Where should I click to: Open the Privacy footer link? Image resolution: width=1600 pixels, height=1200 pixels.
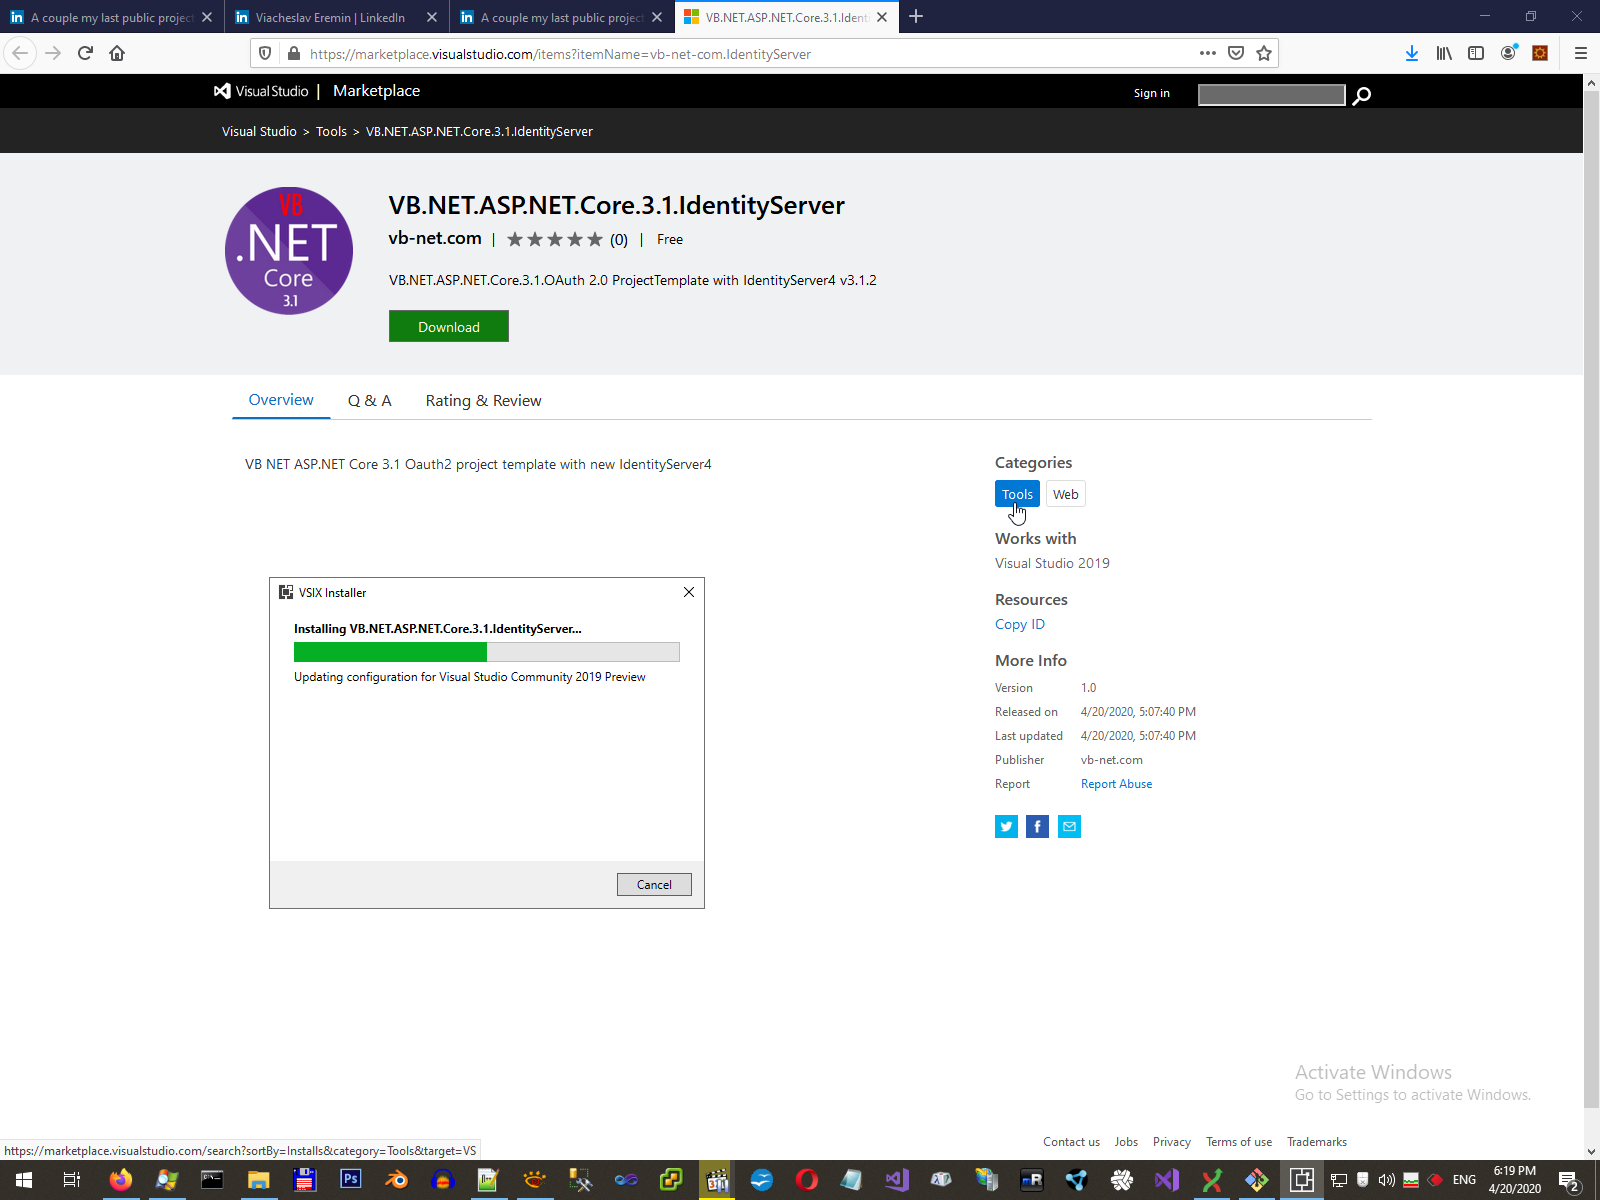[x=1172, y=1142]
